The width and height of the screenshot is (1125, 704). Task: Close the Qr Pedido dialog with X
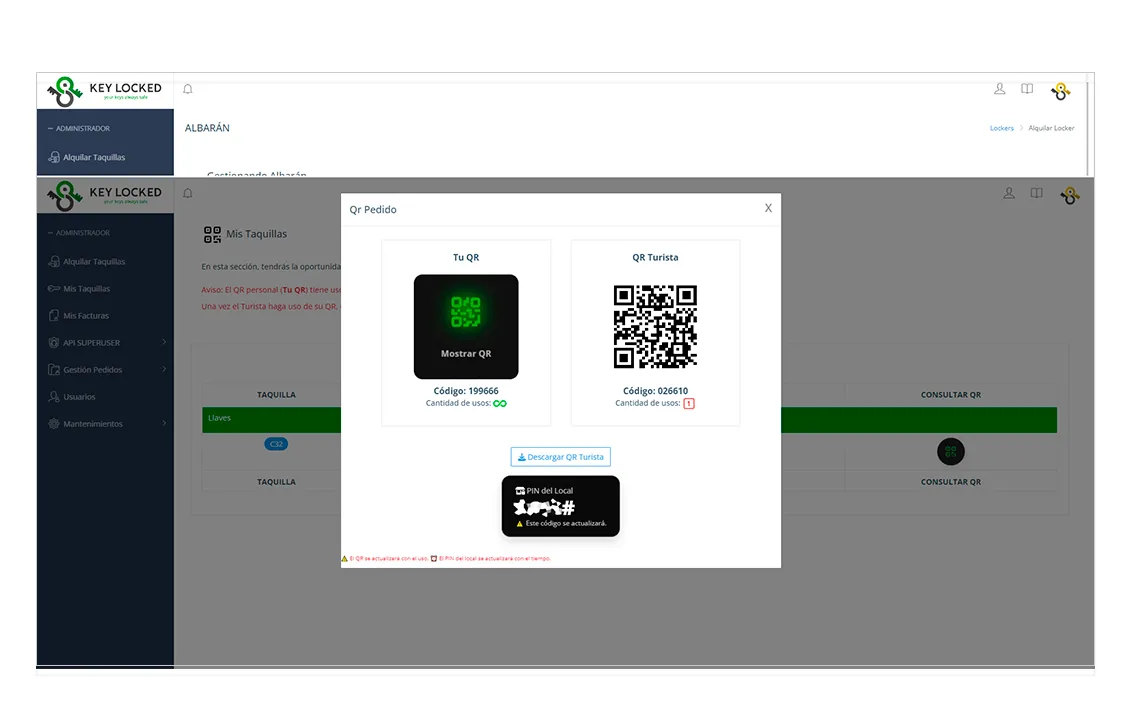768,208
